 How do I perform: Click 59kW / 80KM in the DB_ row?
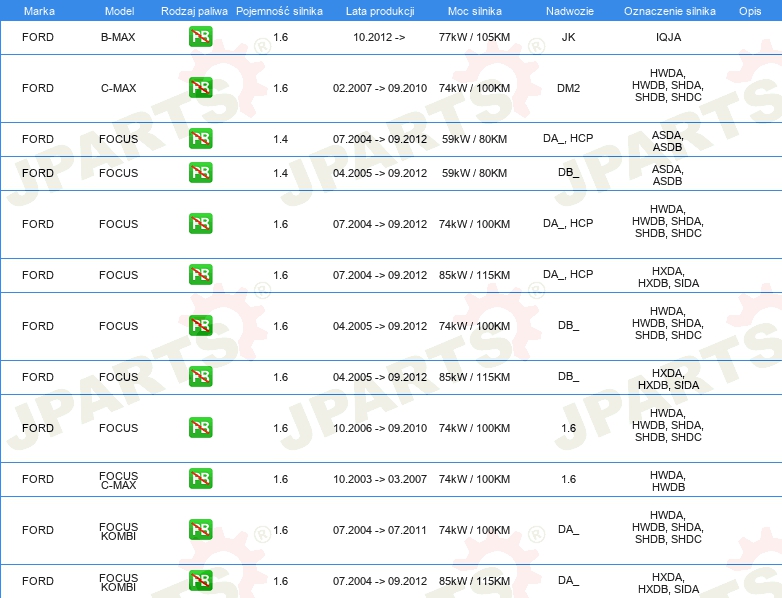(474, 173)
